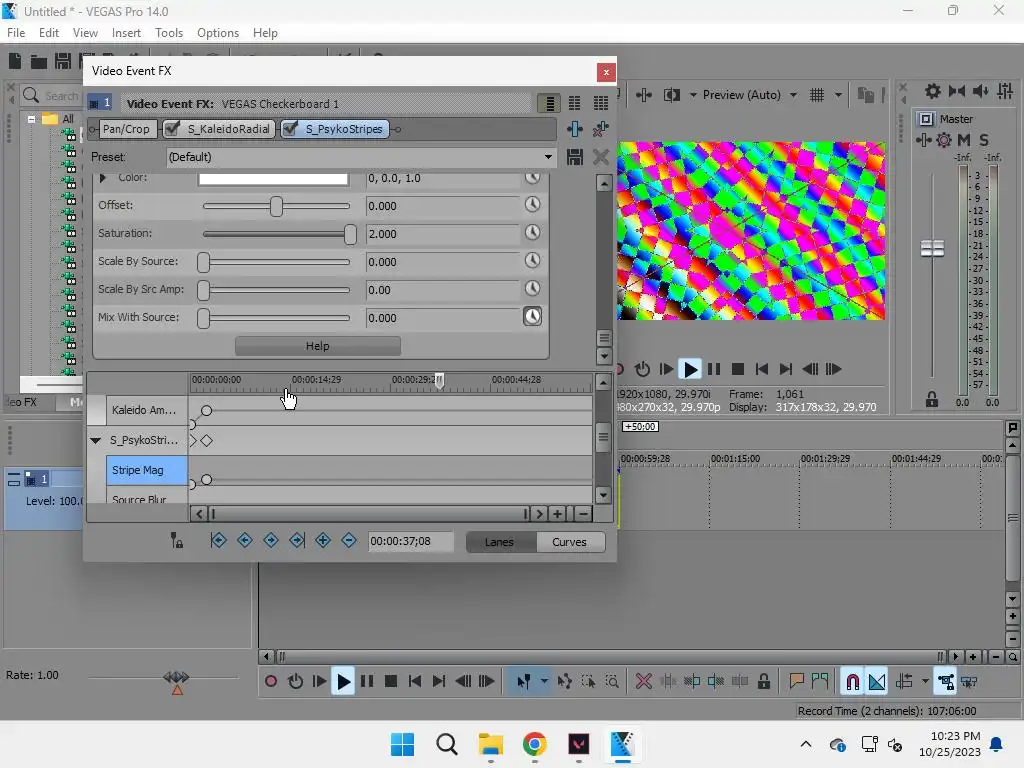Jump to last keyframe
Viewport: 1024px width, 768px height.
(297, 540)
